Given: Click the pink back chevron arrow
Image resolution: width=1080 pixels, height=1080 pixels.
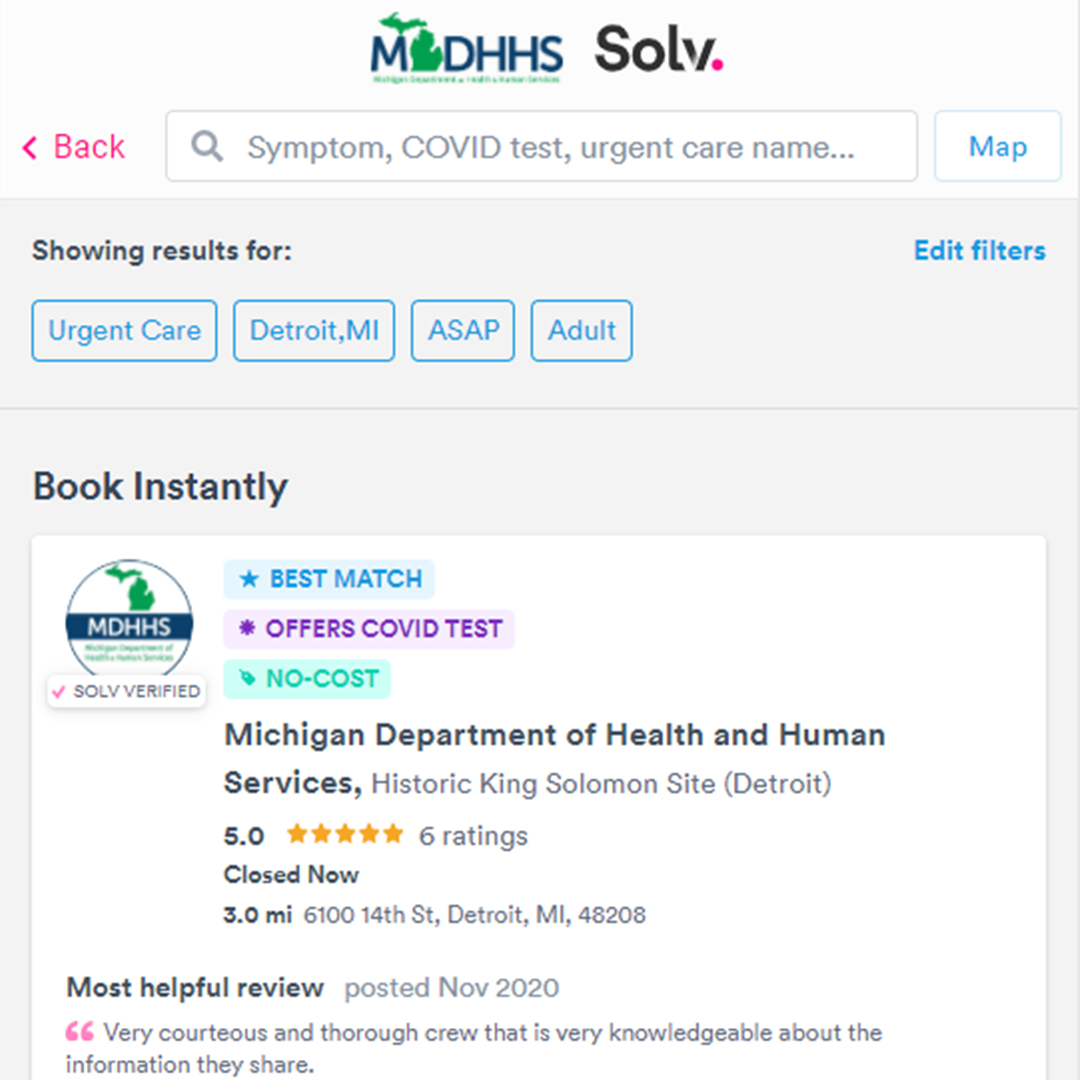Looking at the screenshot, I should [x=30, y=147].
